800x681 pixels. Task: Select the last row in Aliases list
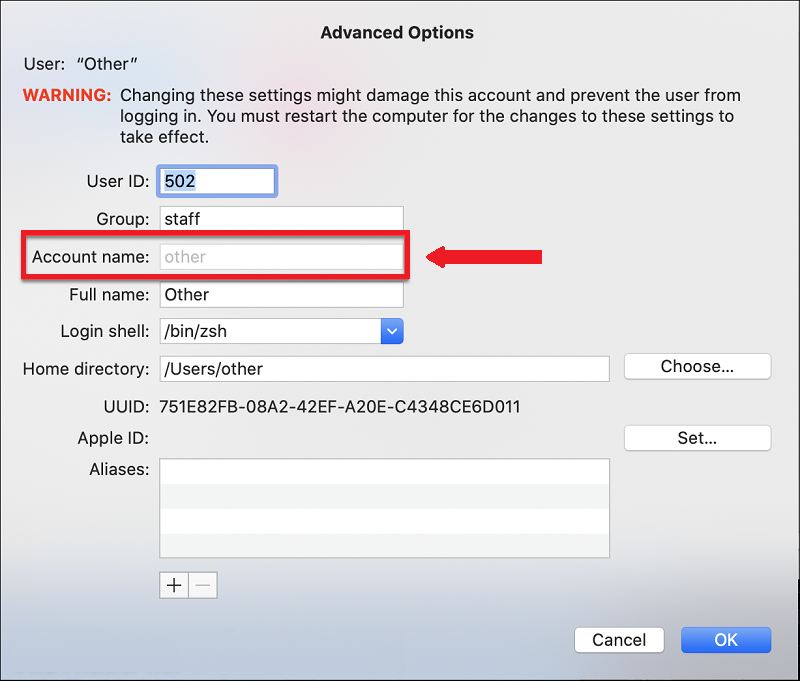click(384, 545)
